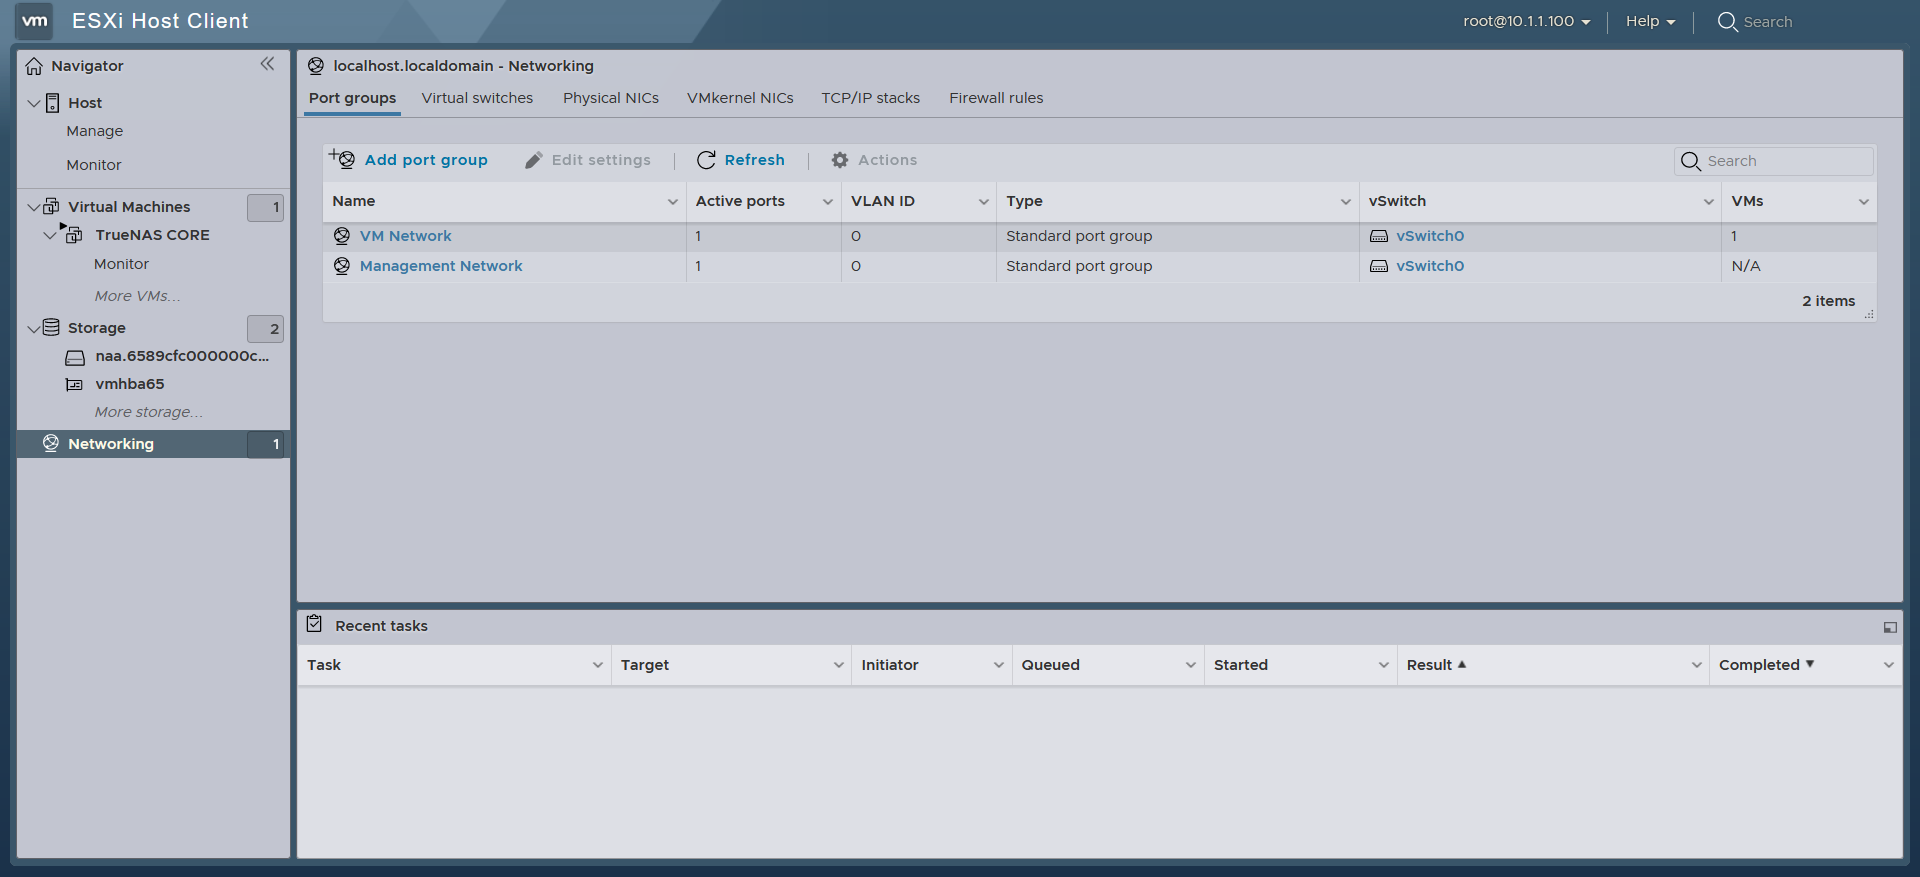Click vSwitch0 icon in VM Network row
Screen dimensions: 1920x877
coord(1379,236)
